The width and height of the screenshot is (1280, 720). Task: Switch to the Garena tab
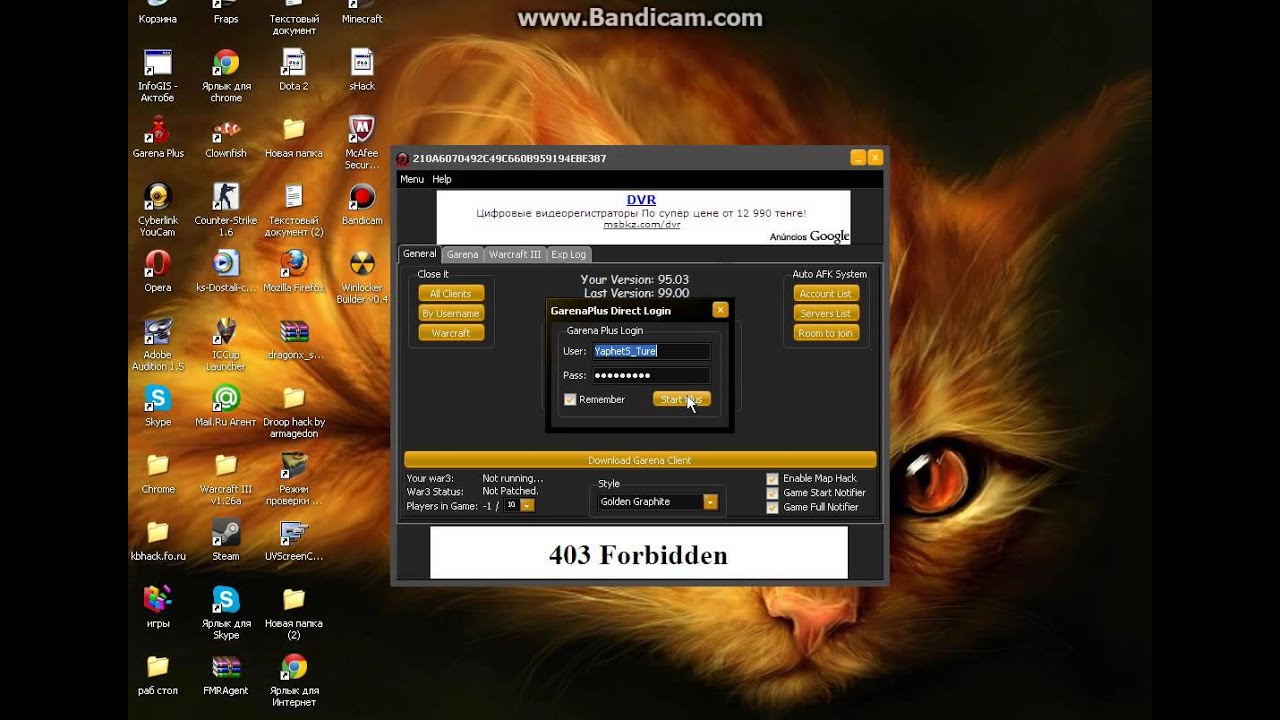click(462, 255)
